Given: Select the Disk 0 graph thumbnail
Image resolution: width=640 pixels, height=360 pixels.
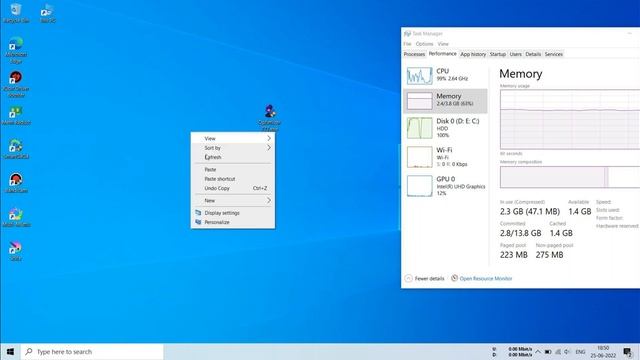Looking at the screenshot, I should pos(419,128).
